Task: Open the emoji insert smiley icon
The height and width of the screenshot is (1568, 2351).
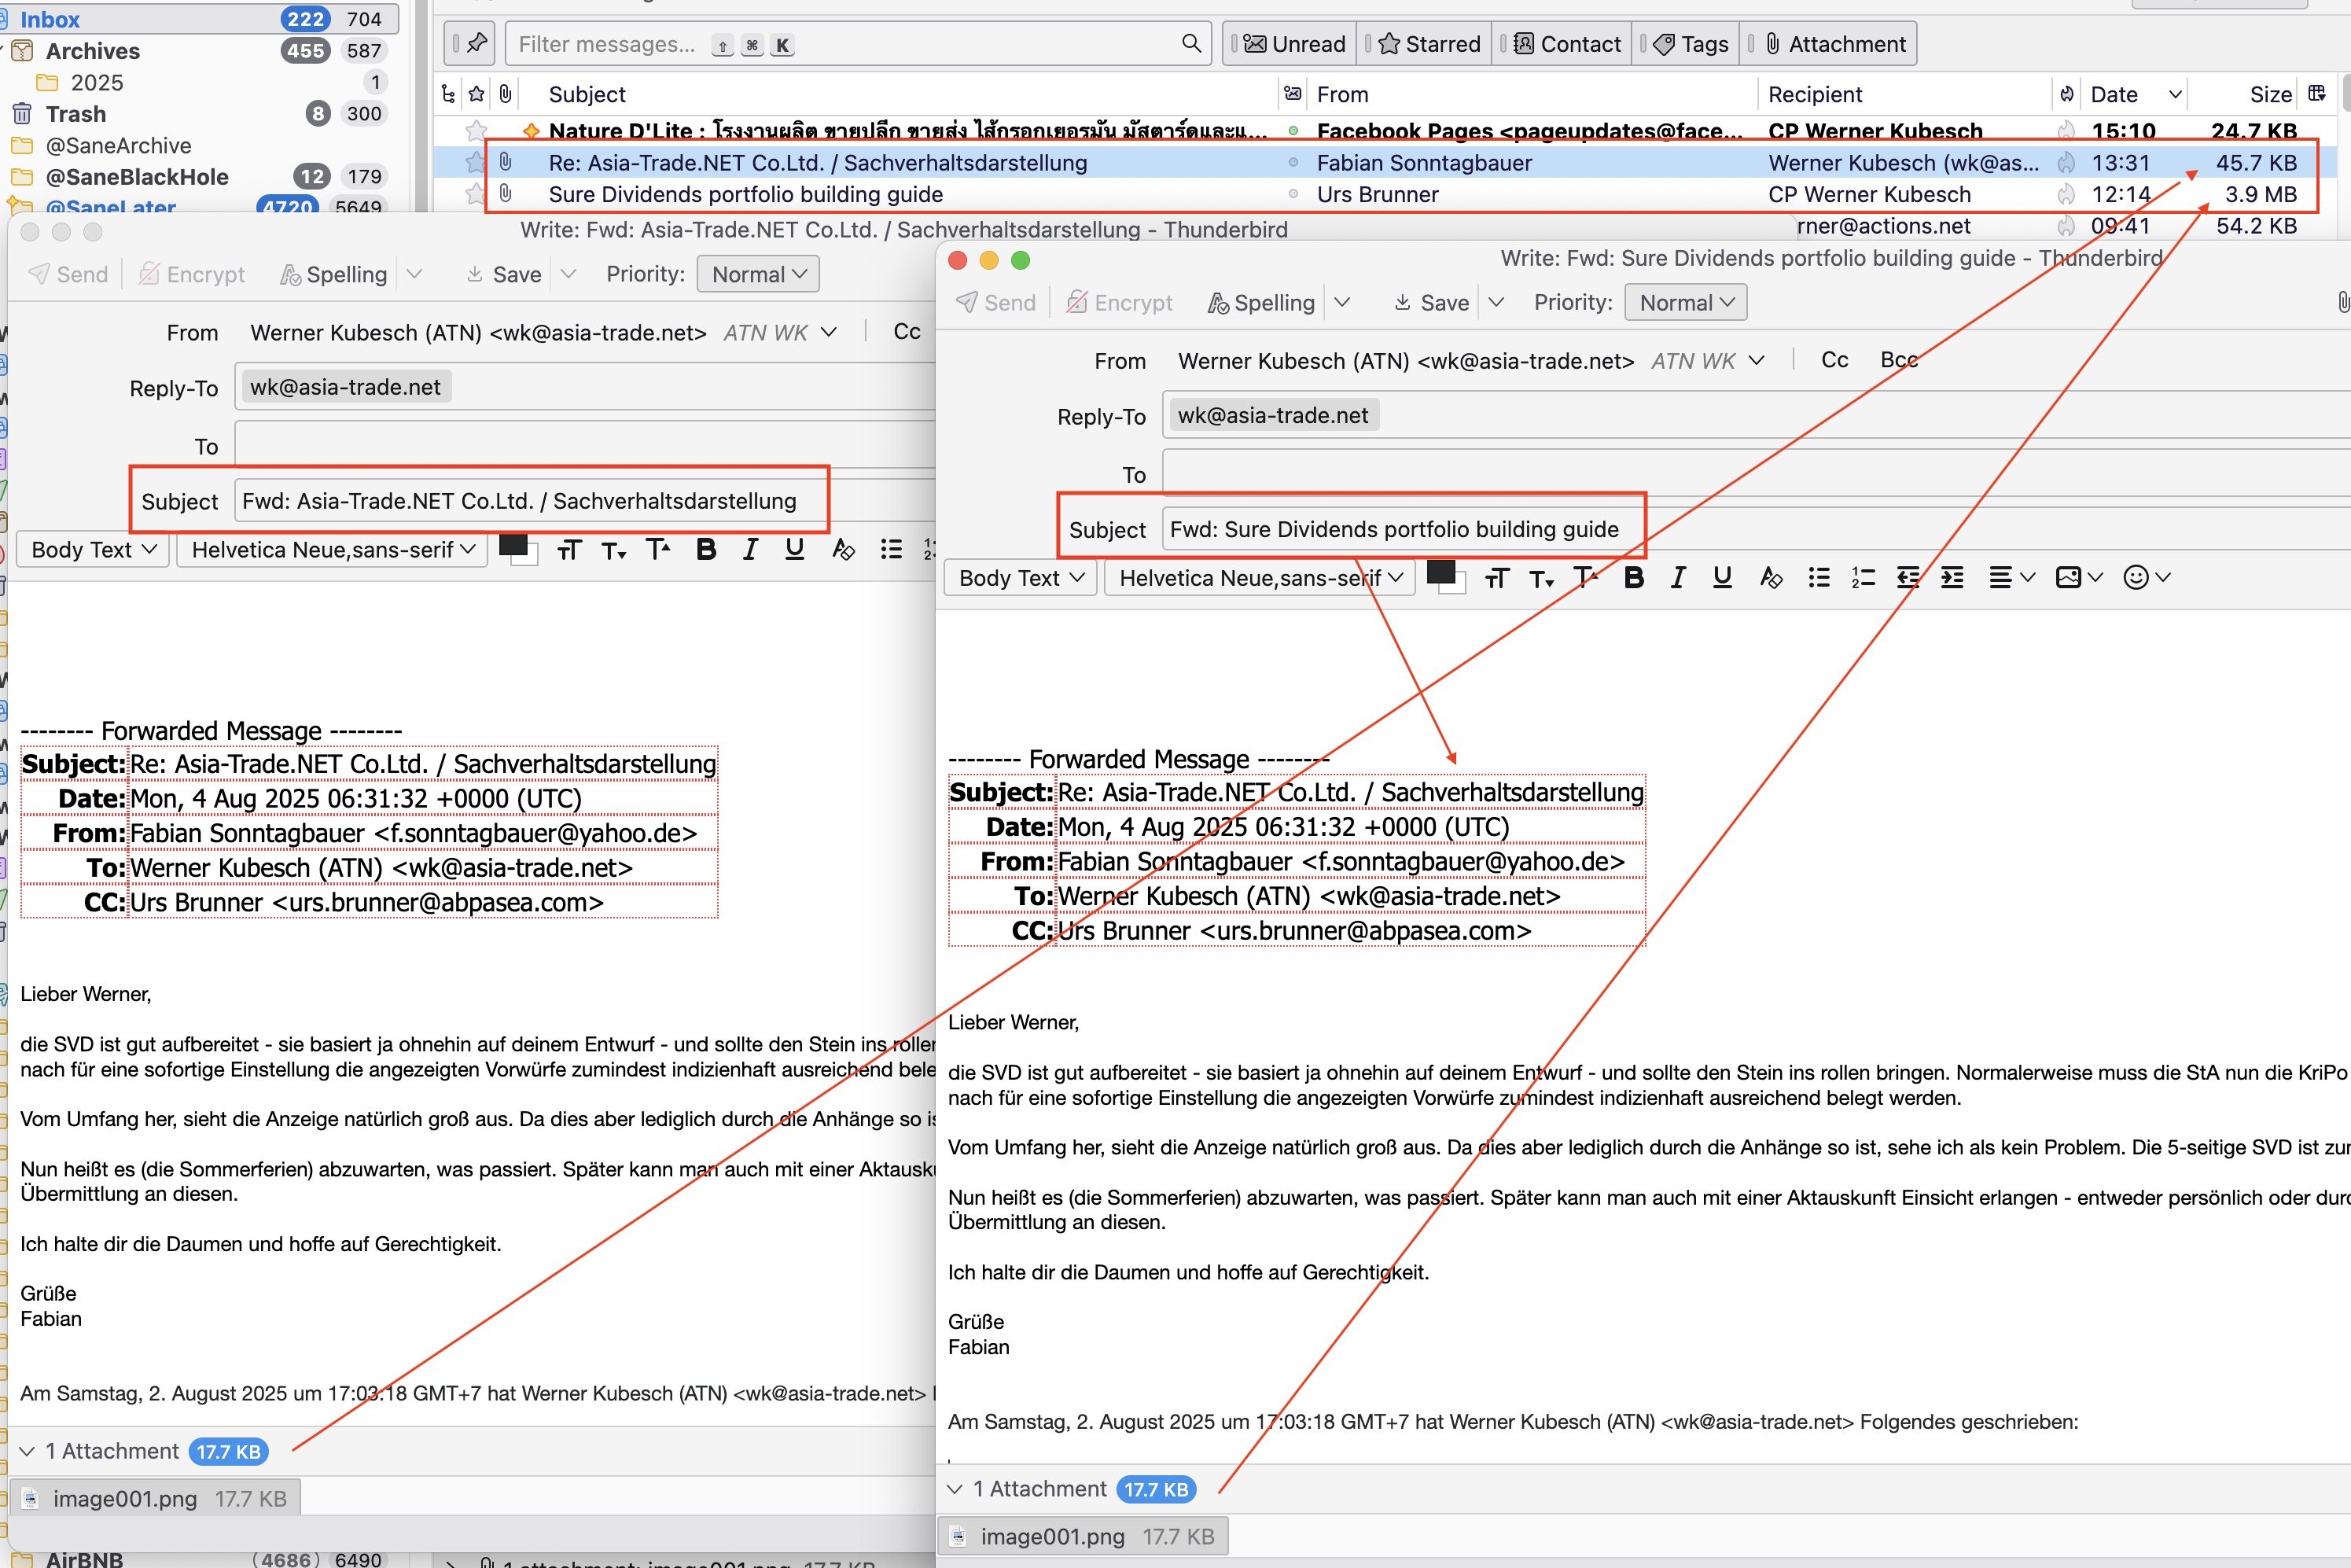Action: tap(2135, 578)
